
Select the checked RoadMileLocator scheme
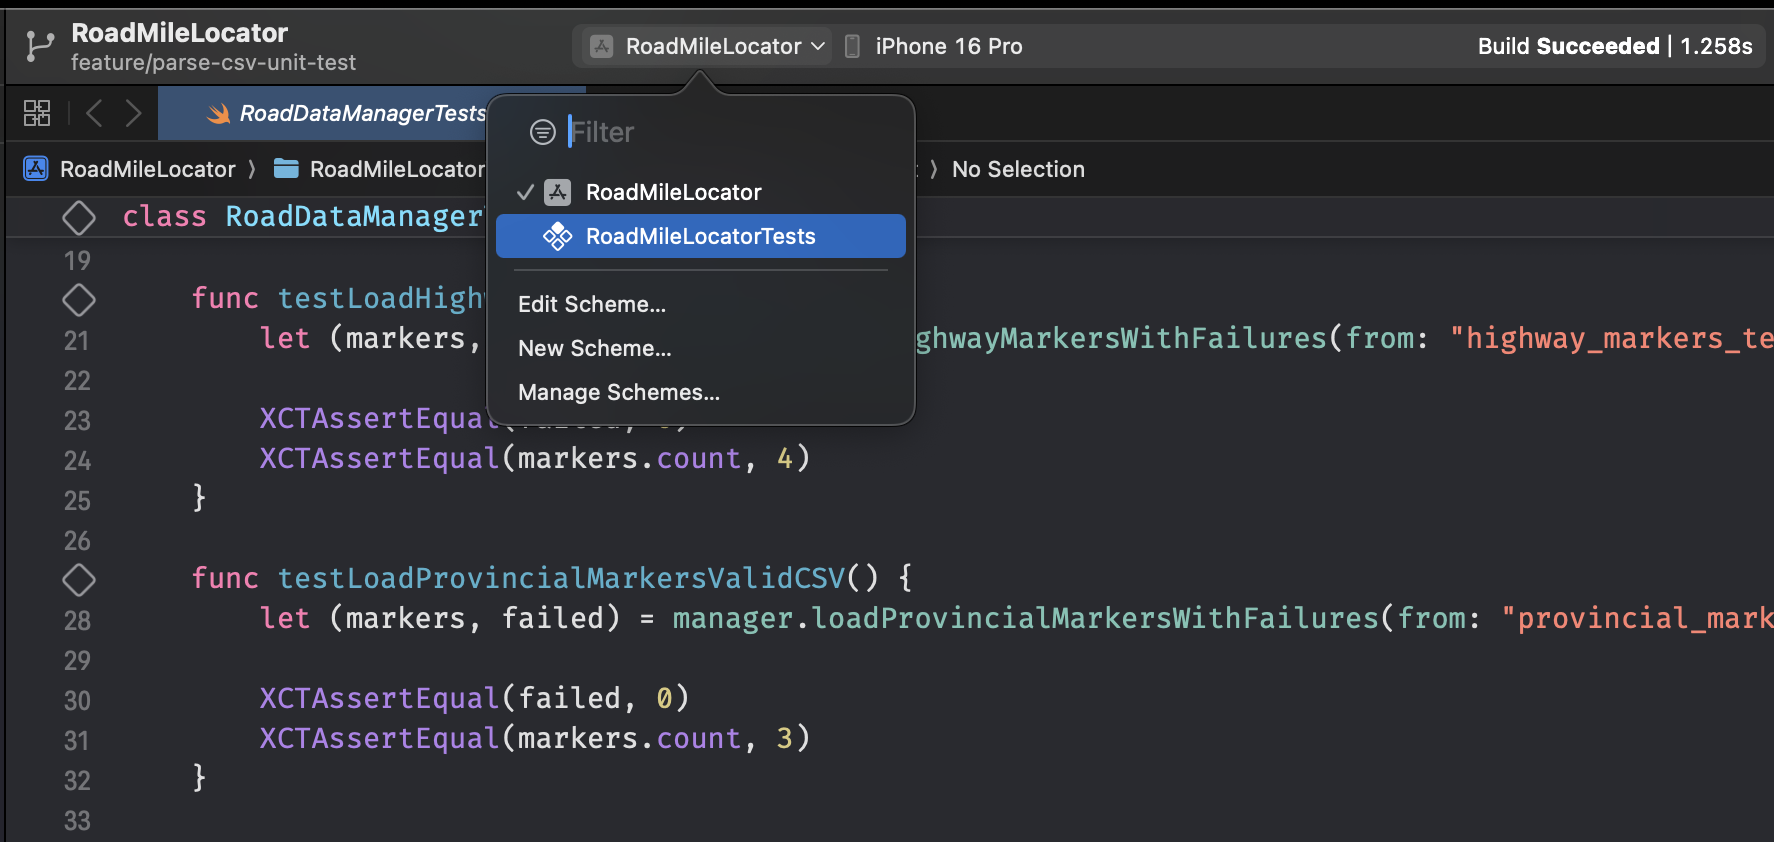point(673,192)
